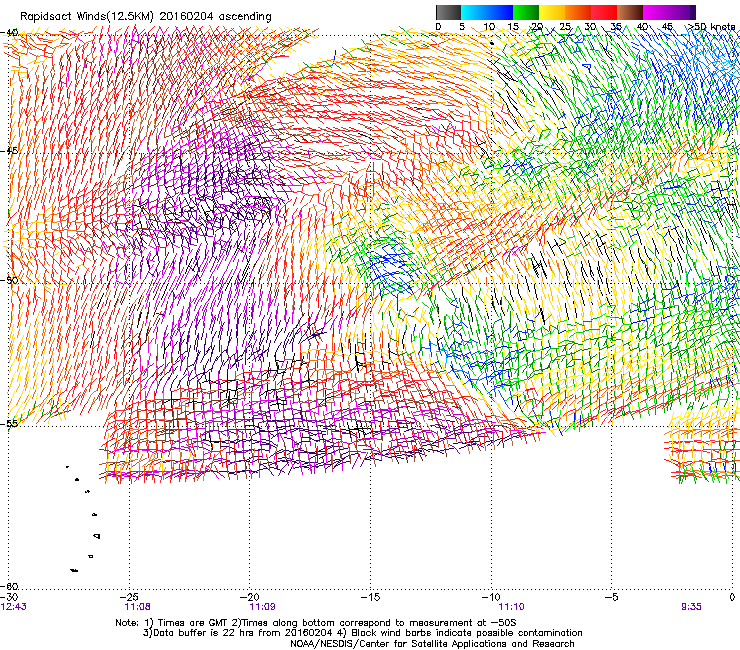This screenshot has height=650, width=740.
Task: Click the 9:35 measurement time label
Action: 691,607
